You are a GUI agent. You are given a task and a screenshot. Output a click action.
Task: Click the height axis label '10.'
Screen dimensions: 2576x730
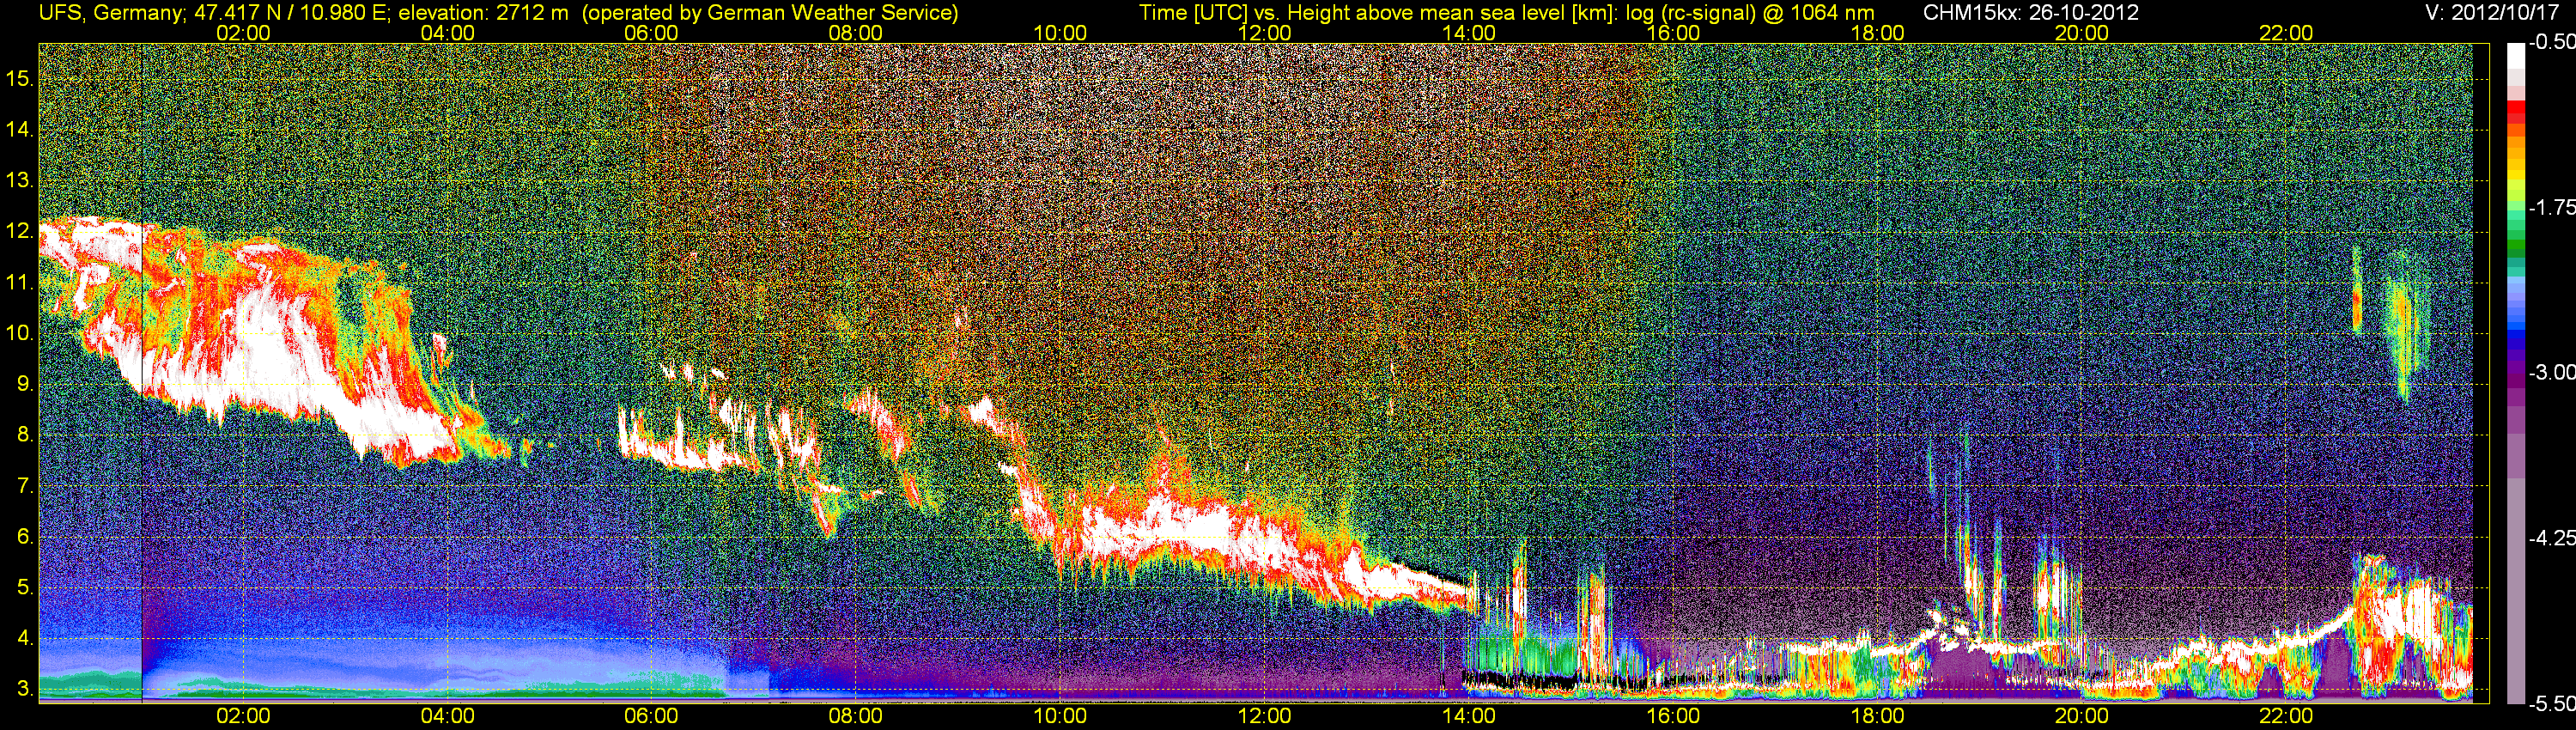coord(20,332)
